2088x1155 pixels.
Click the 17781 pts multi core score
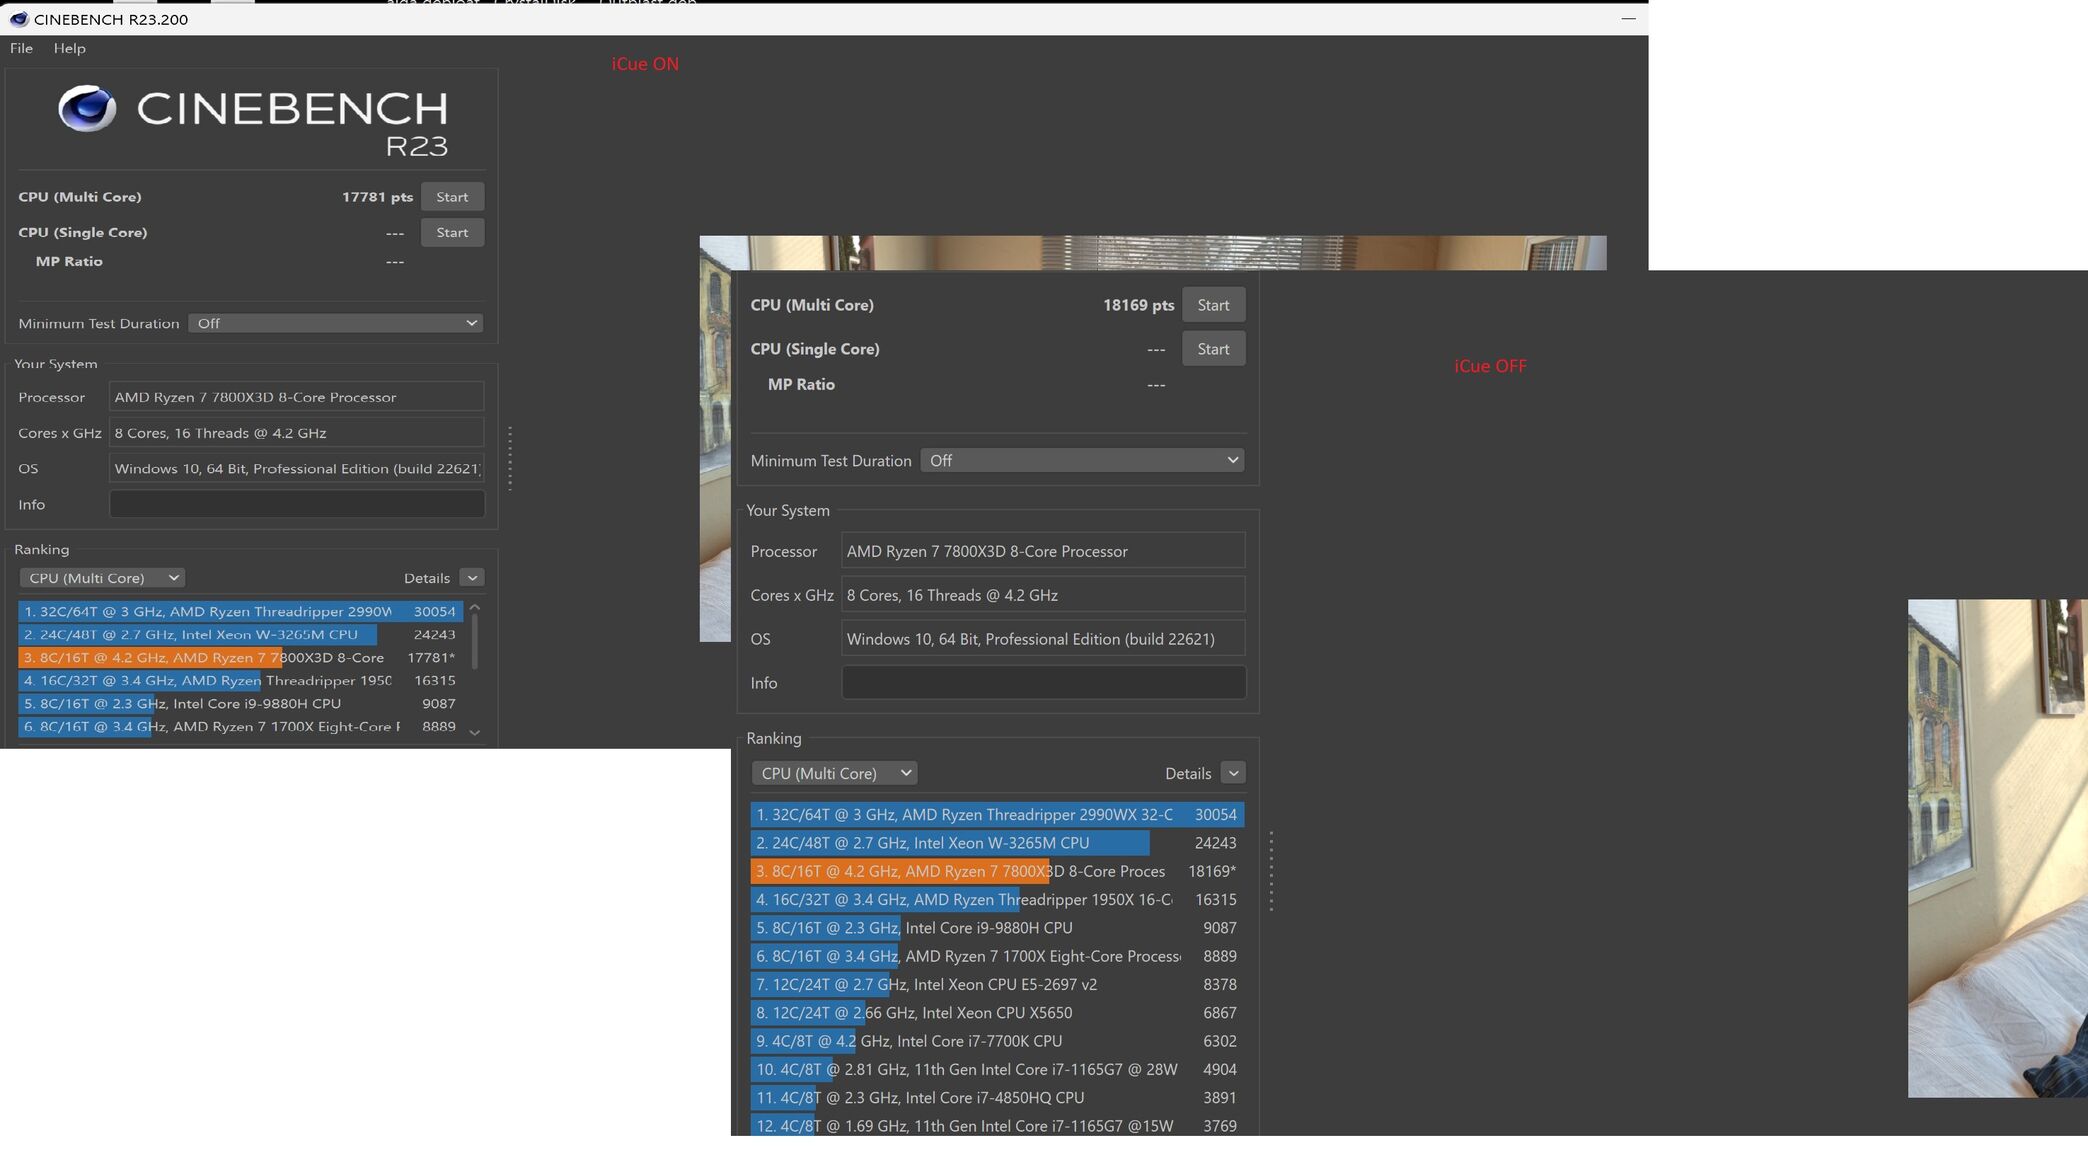click(377, 197)
